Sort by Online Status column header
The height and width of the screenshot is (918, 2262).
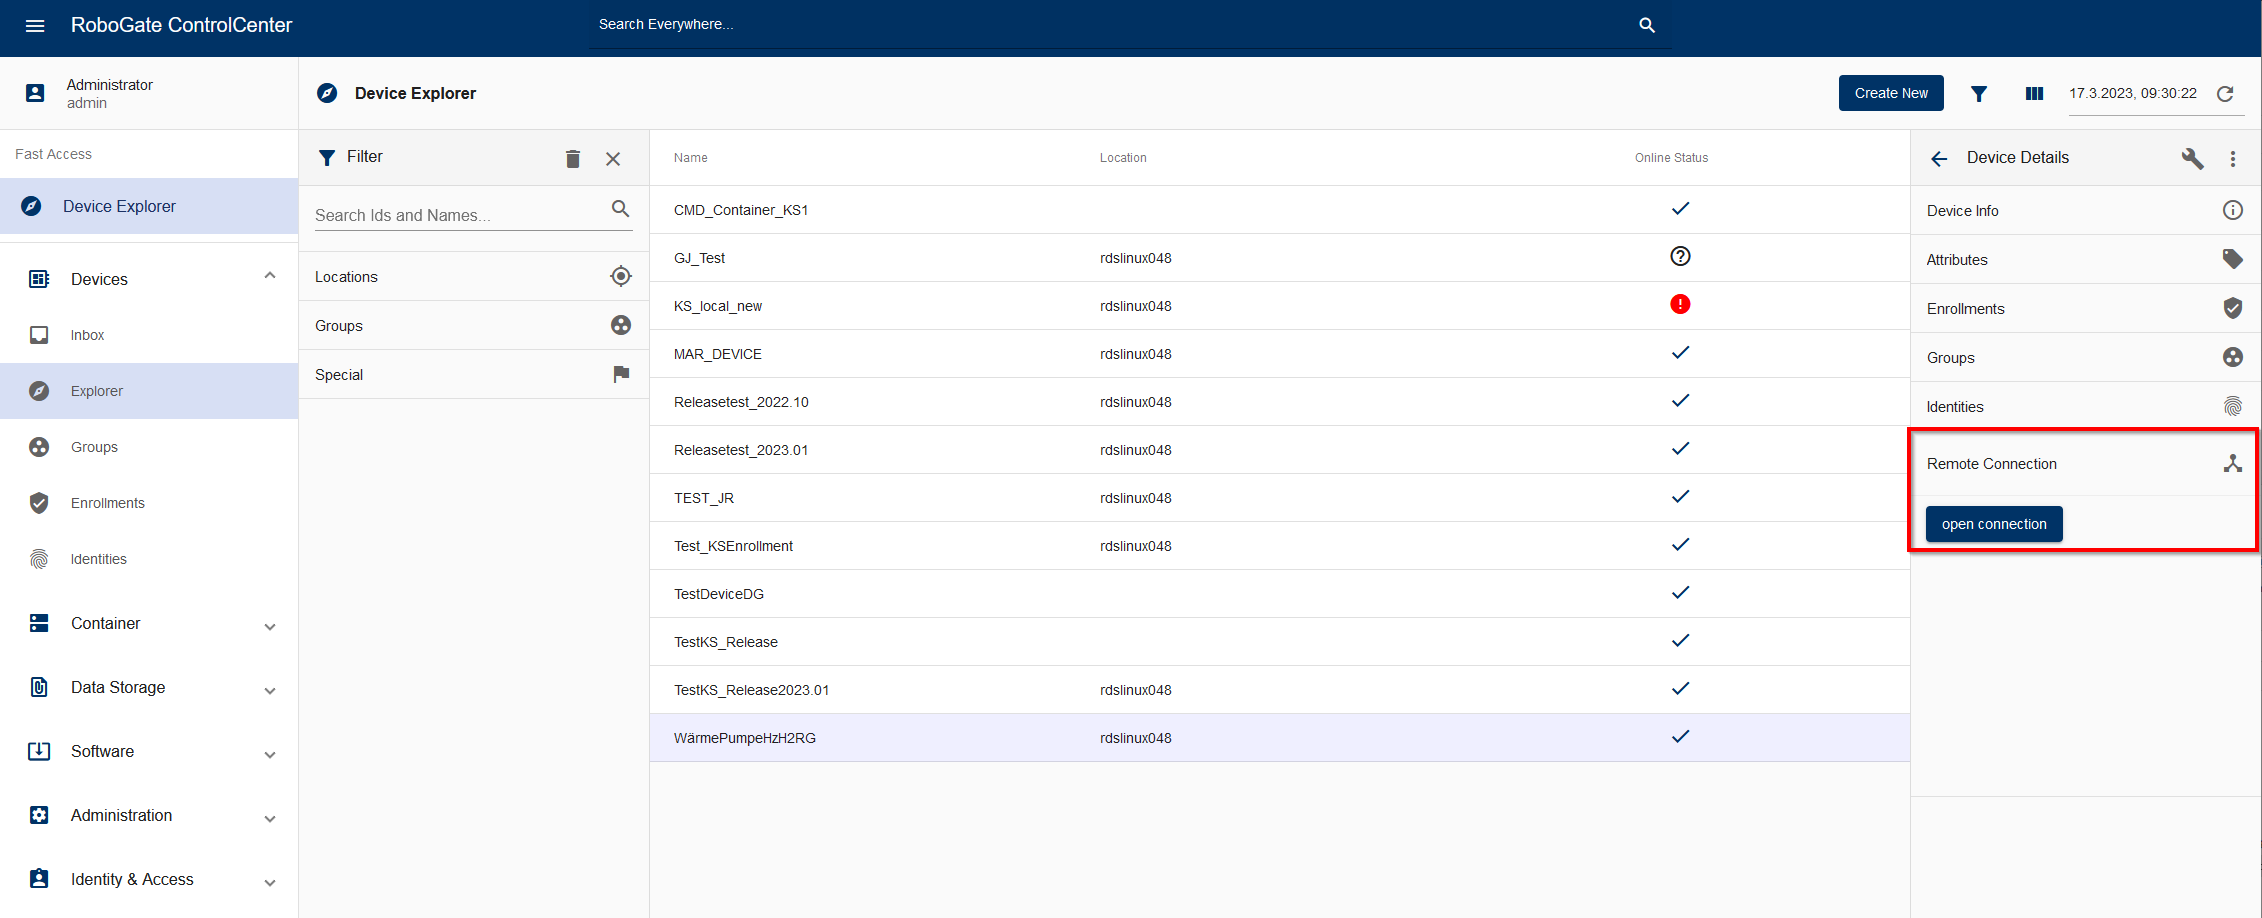(x=1671, y=158)
